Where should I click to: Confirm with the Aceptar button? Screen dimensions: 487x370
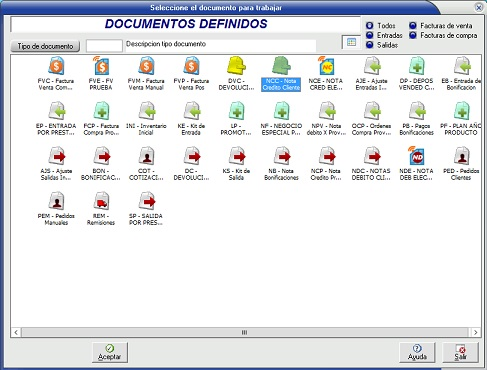[110, 353]
